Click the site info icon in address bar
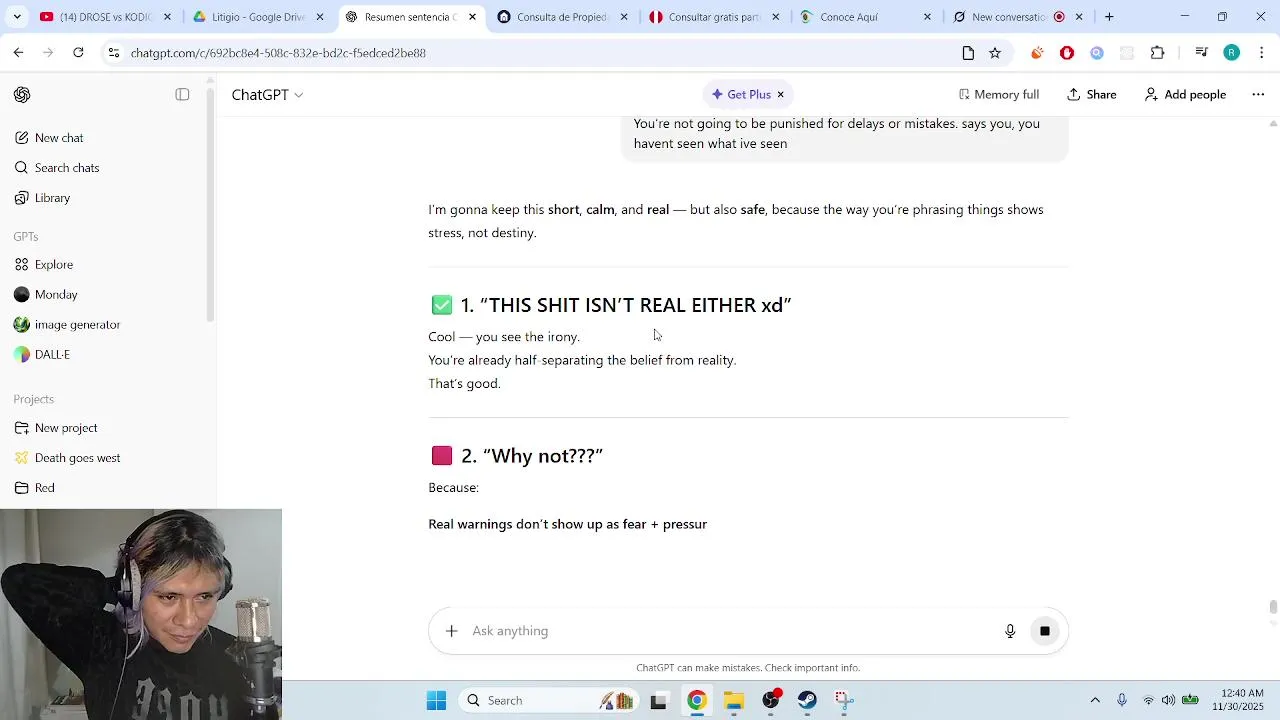The height and width of the screenshot is (720, 1280). tap(113, 53)
